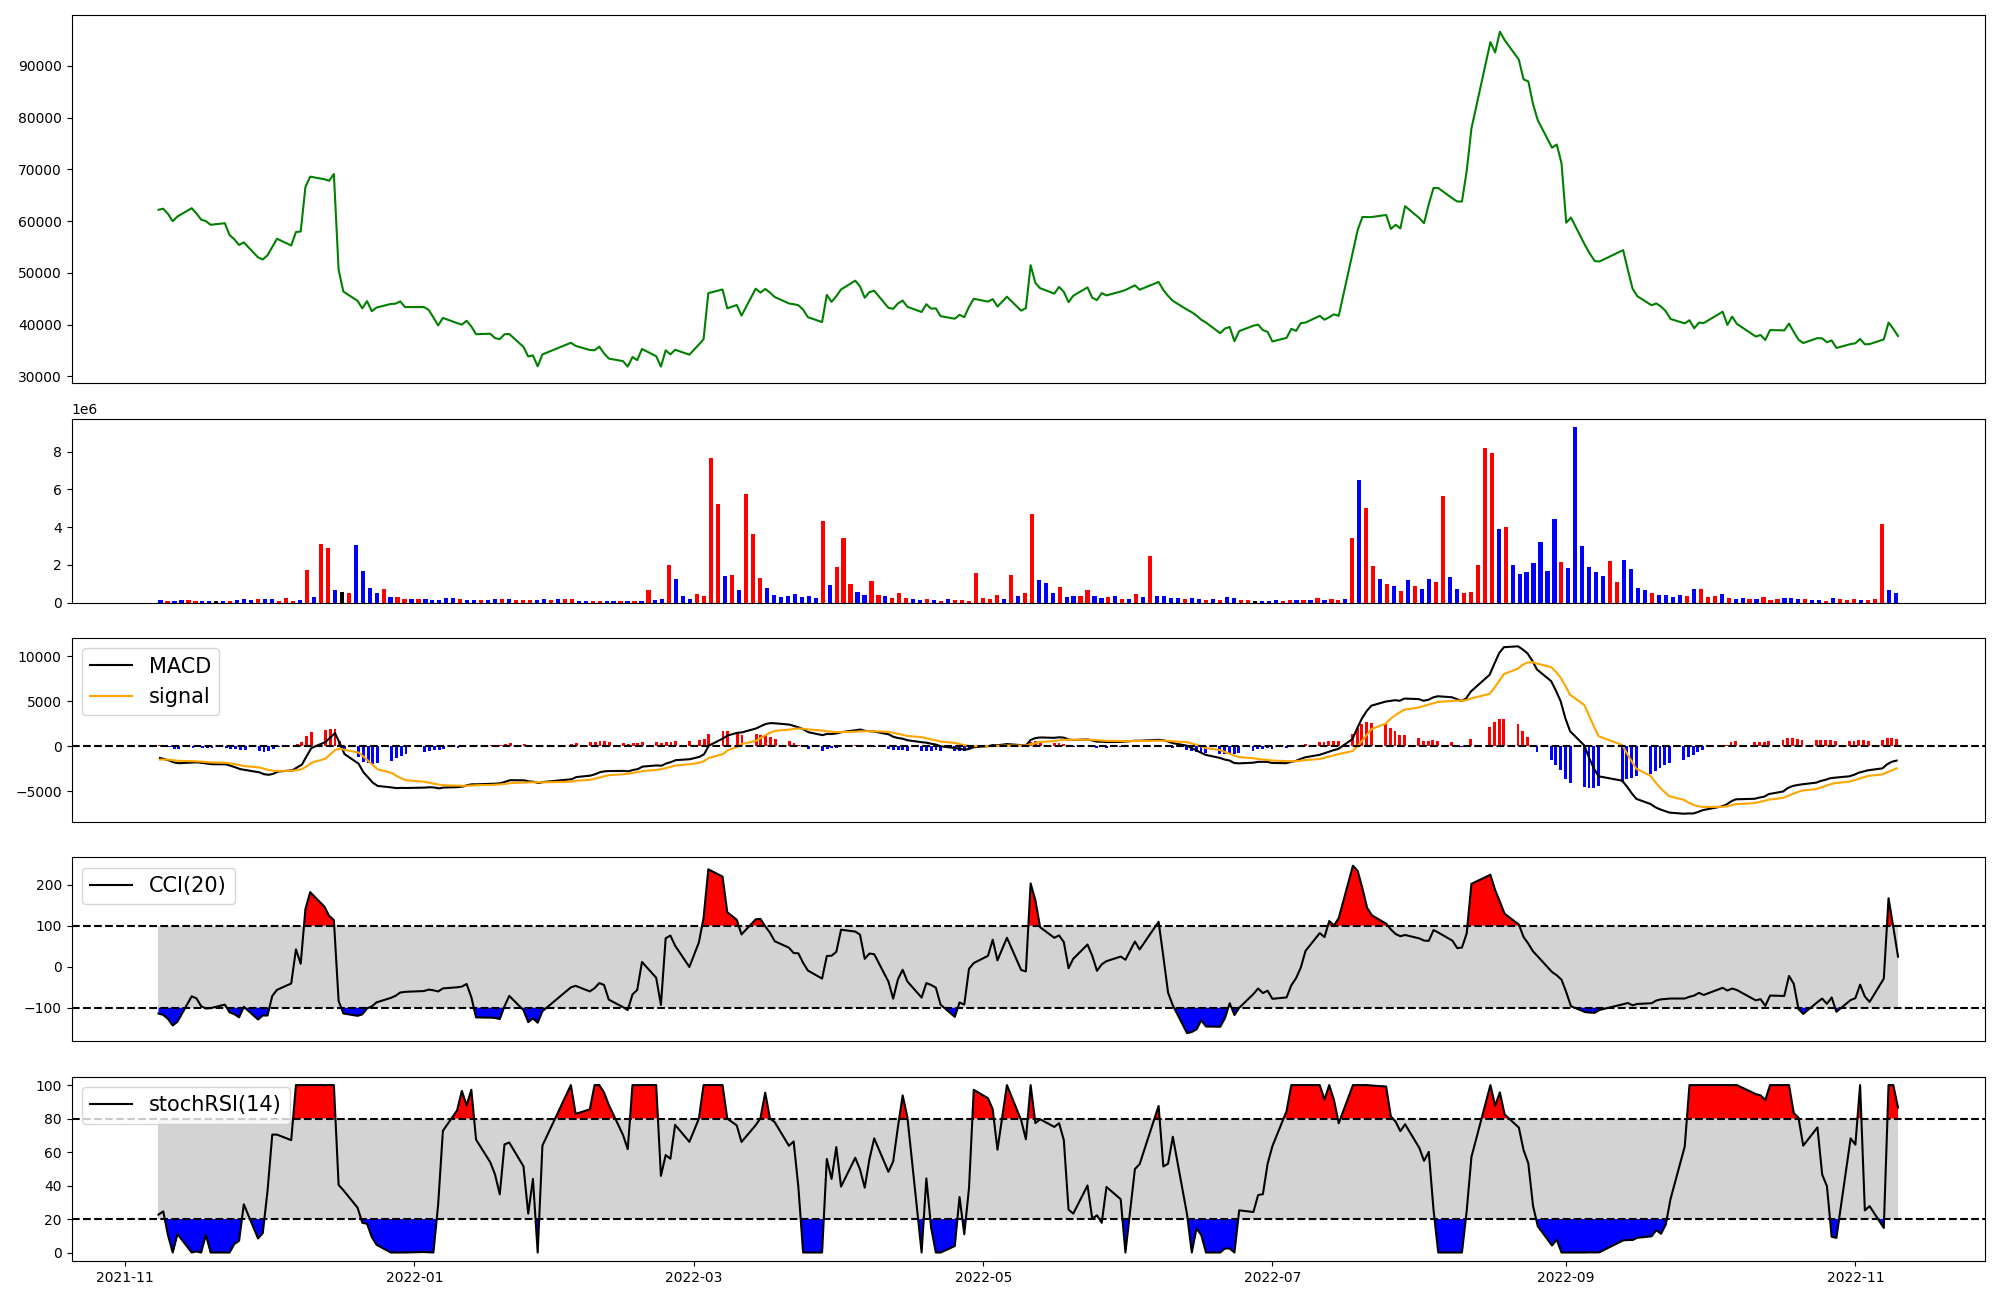This screenshot has width=2000, height=1300.
Task: Click the MACD legend entry
Action: click(179, 666)
